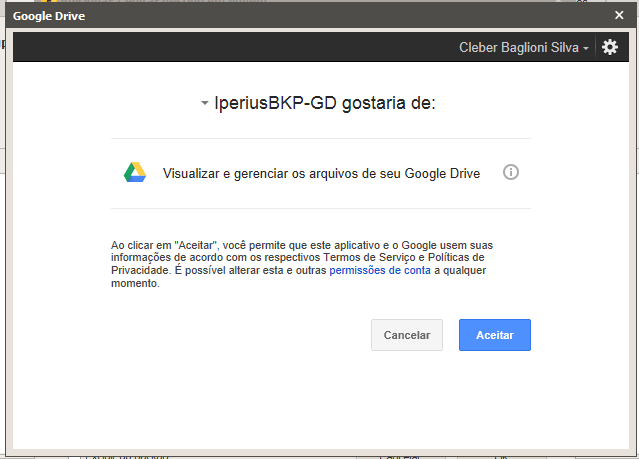Image resolution: width=639 pixels, height=459 pixels.
Task: Open the permissões de conta link
Action: pos(380,270)
